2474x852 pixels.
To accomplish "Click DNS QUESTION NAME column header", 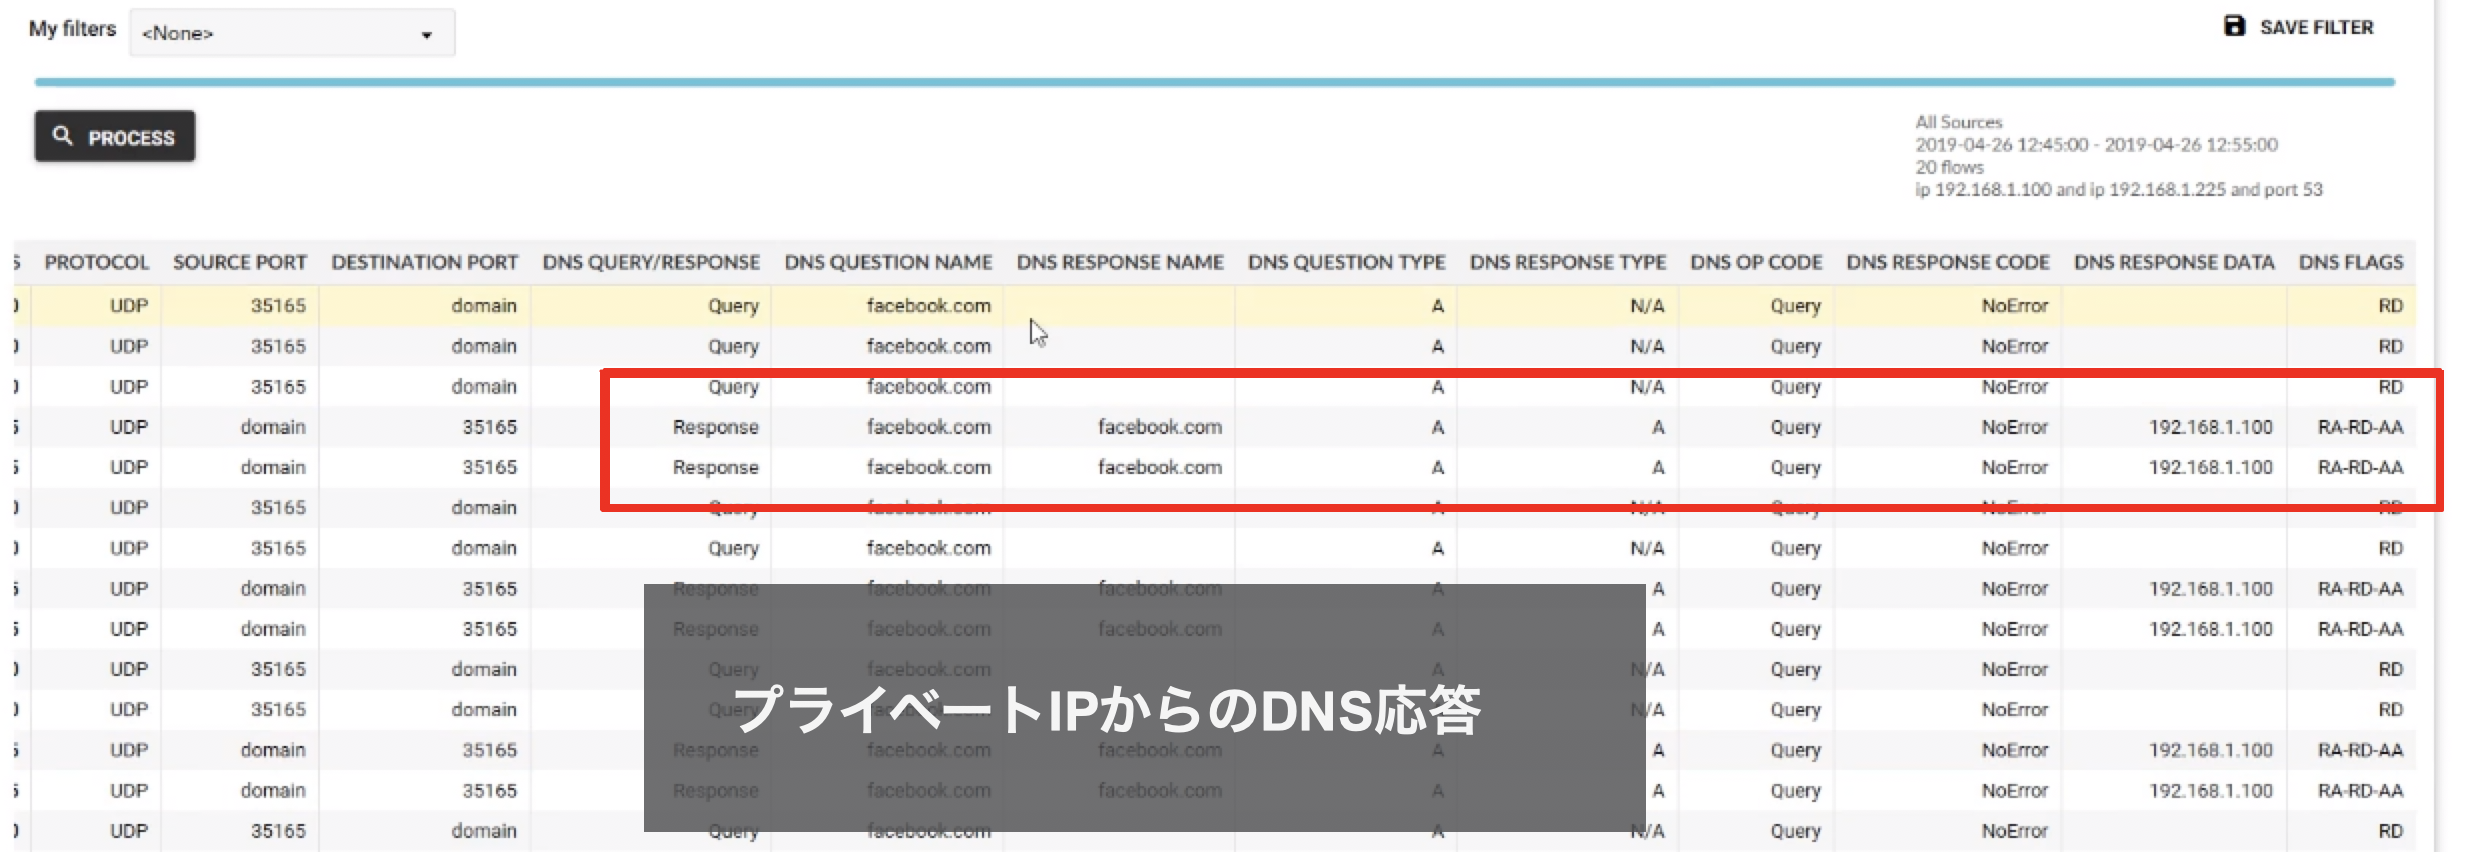I will coord(888,262).
